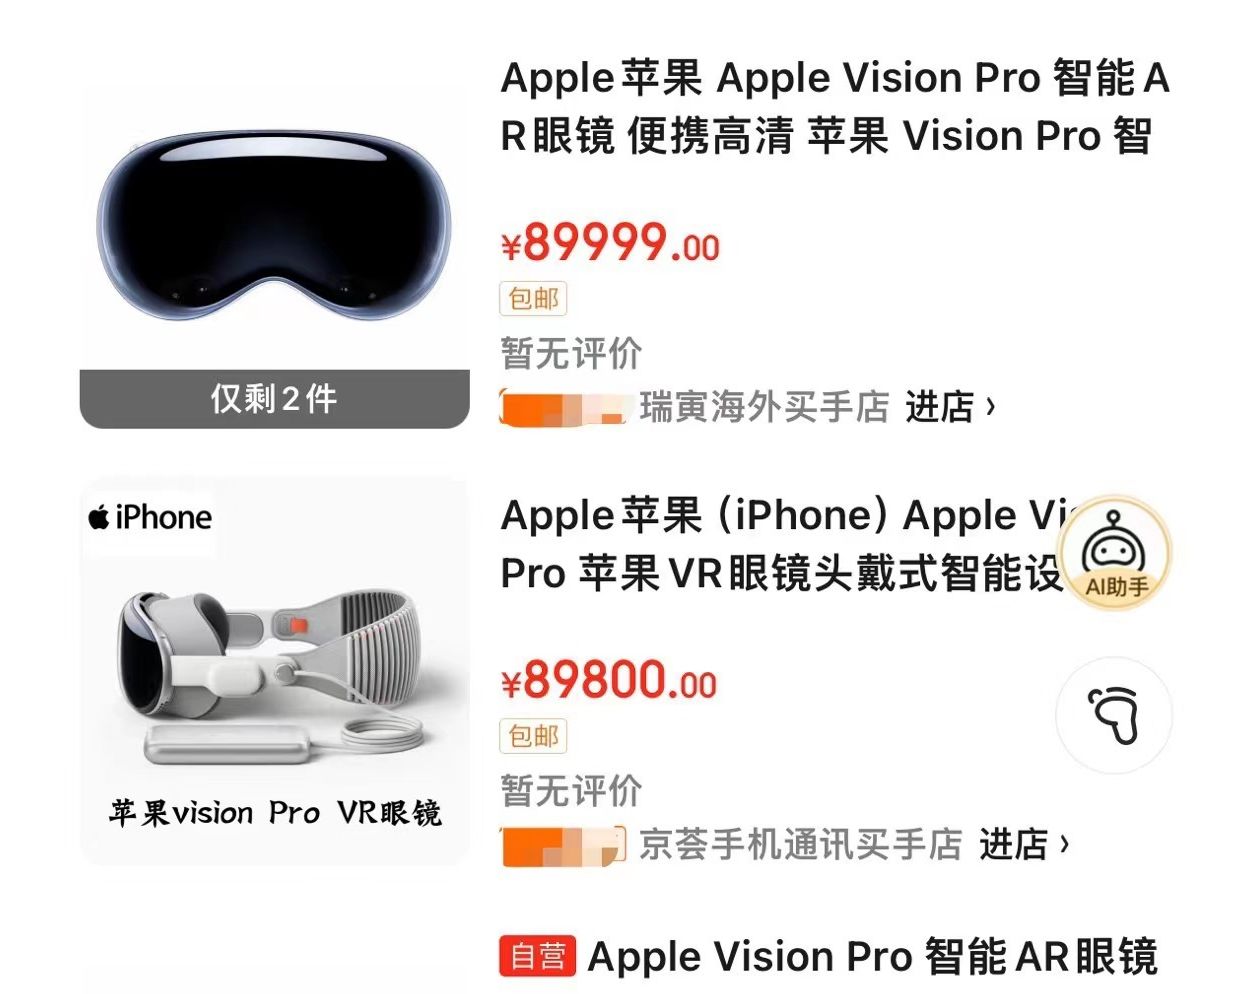Open 自营 Apple Vision Pro 智能AR眼镜 listing
Screen dimensions: 1253x994
tap(828, 957)
